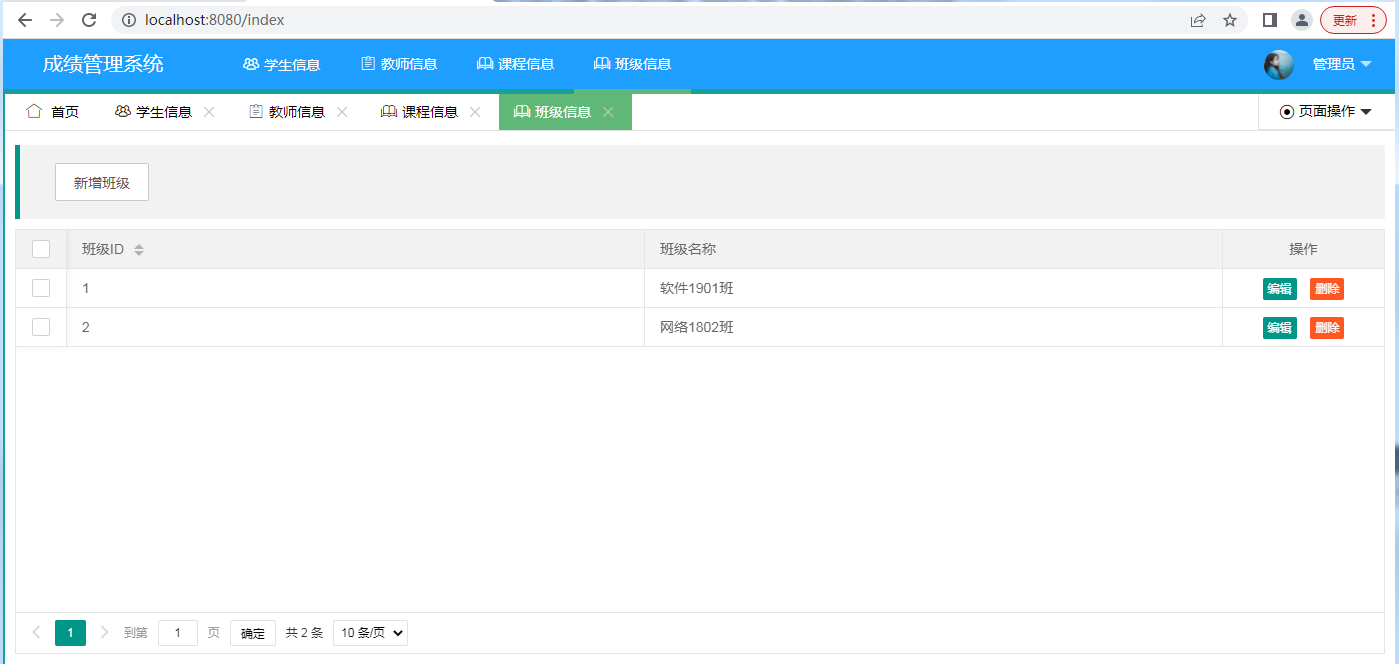Click the share page icon in address bar
This screenshot has width=1399, height=664.
point(1198,20)
